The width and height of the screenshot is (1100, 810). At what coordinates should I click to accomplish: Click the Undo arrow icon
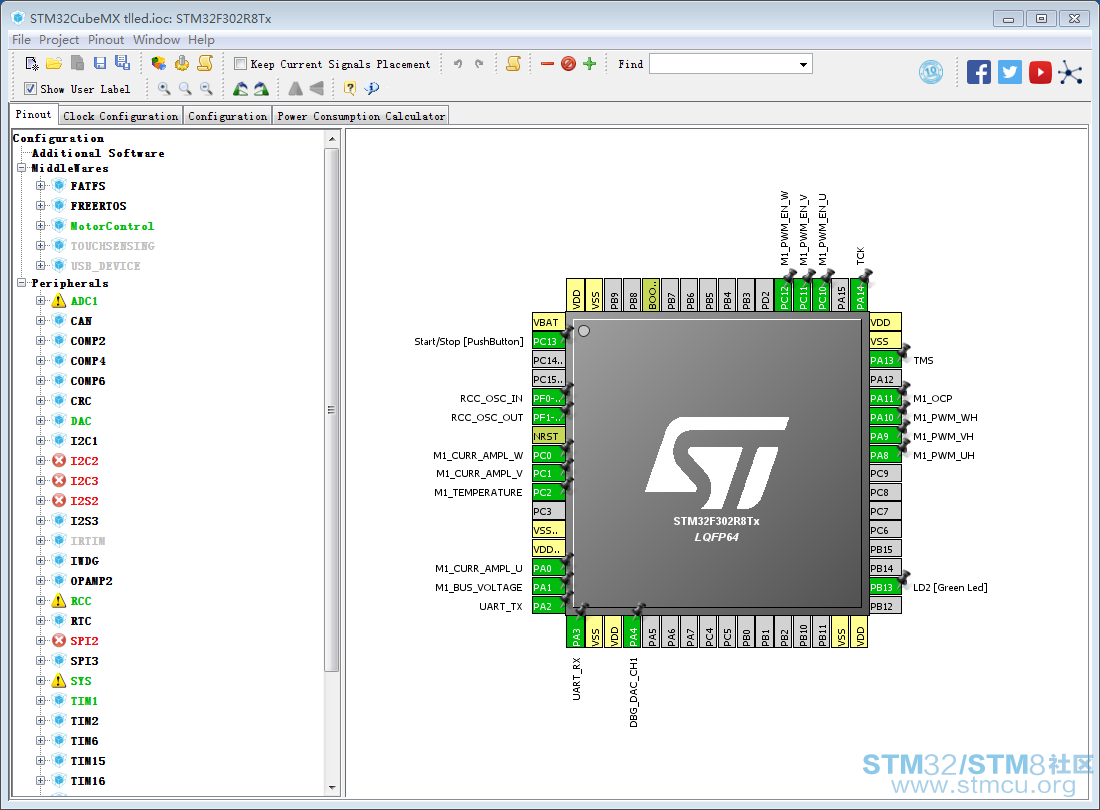click(x=458, y=64)
